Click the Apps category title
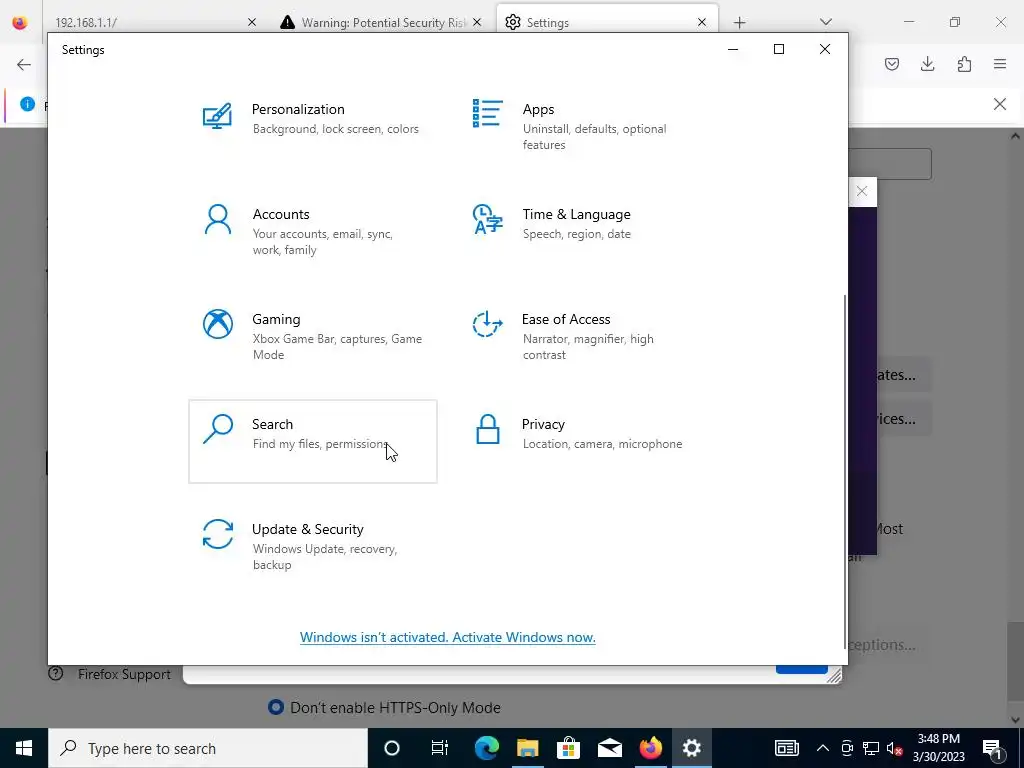Viewport: 1024px width, 768px height. point(538,110)
